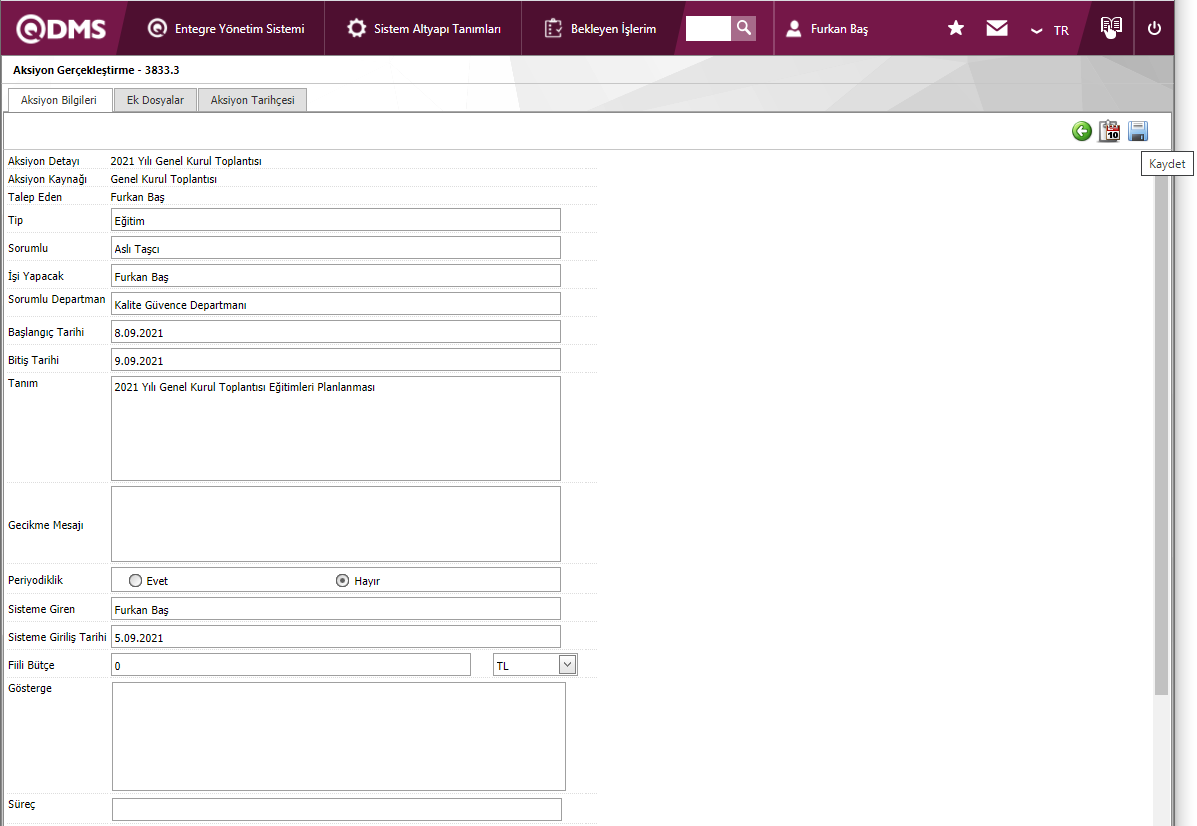This screenshot has width=1197, height=826.
Task: Click the green back arrow icon
Action: pos(1081,132)
